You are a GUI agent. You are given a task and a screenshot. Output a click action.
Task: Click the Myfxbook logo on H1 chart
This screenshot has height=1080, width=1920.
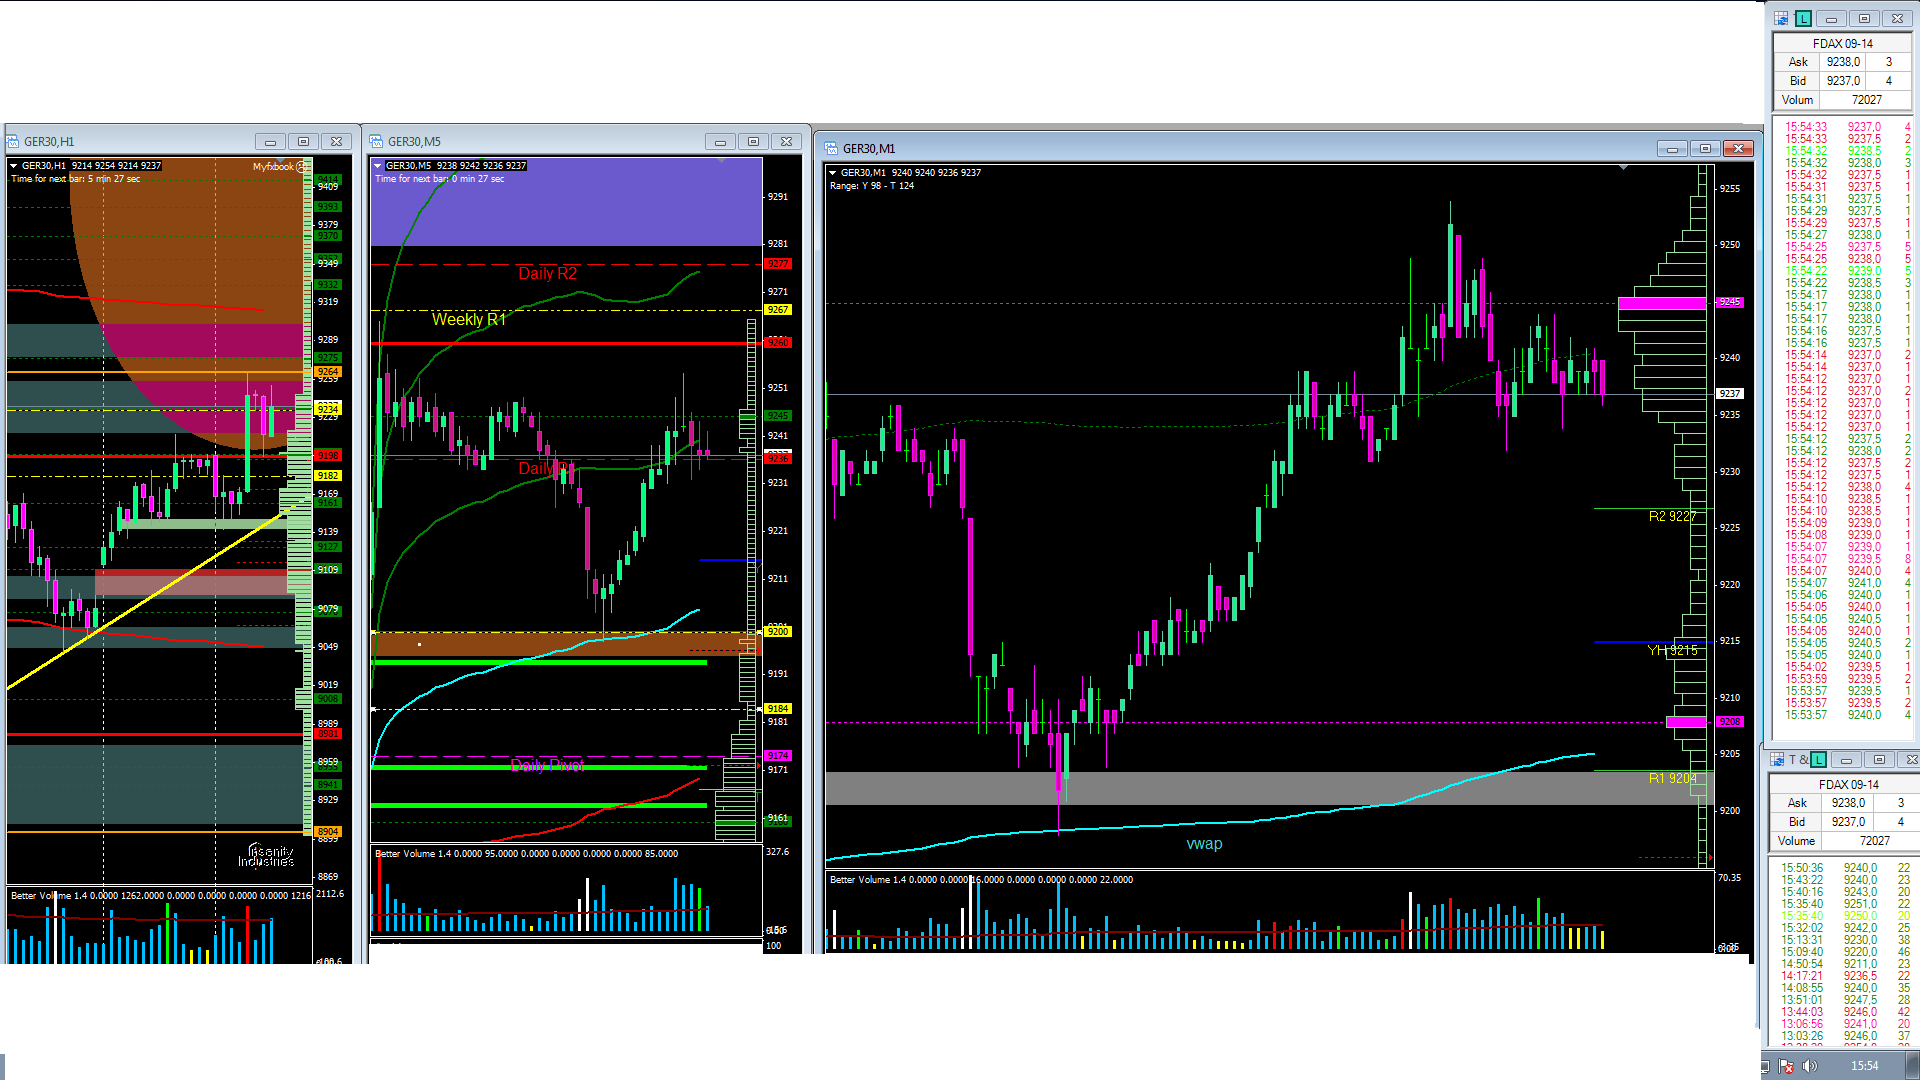click(x=280, y=167)
